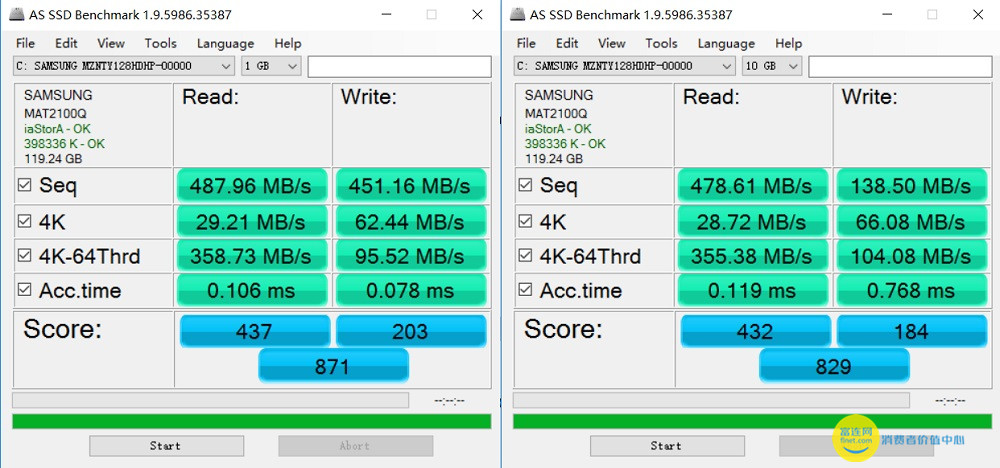
Task: Open View menu in right window
Action: 612,43
